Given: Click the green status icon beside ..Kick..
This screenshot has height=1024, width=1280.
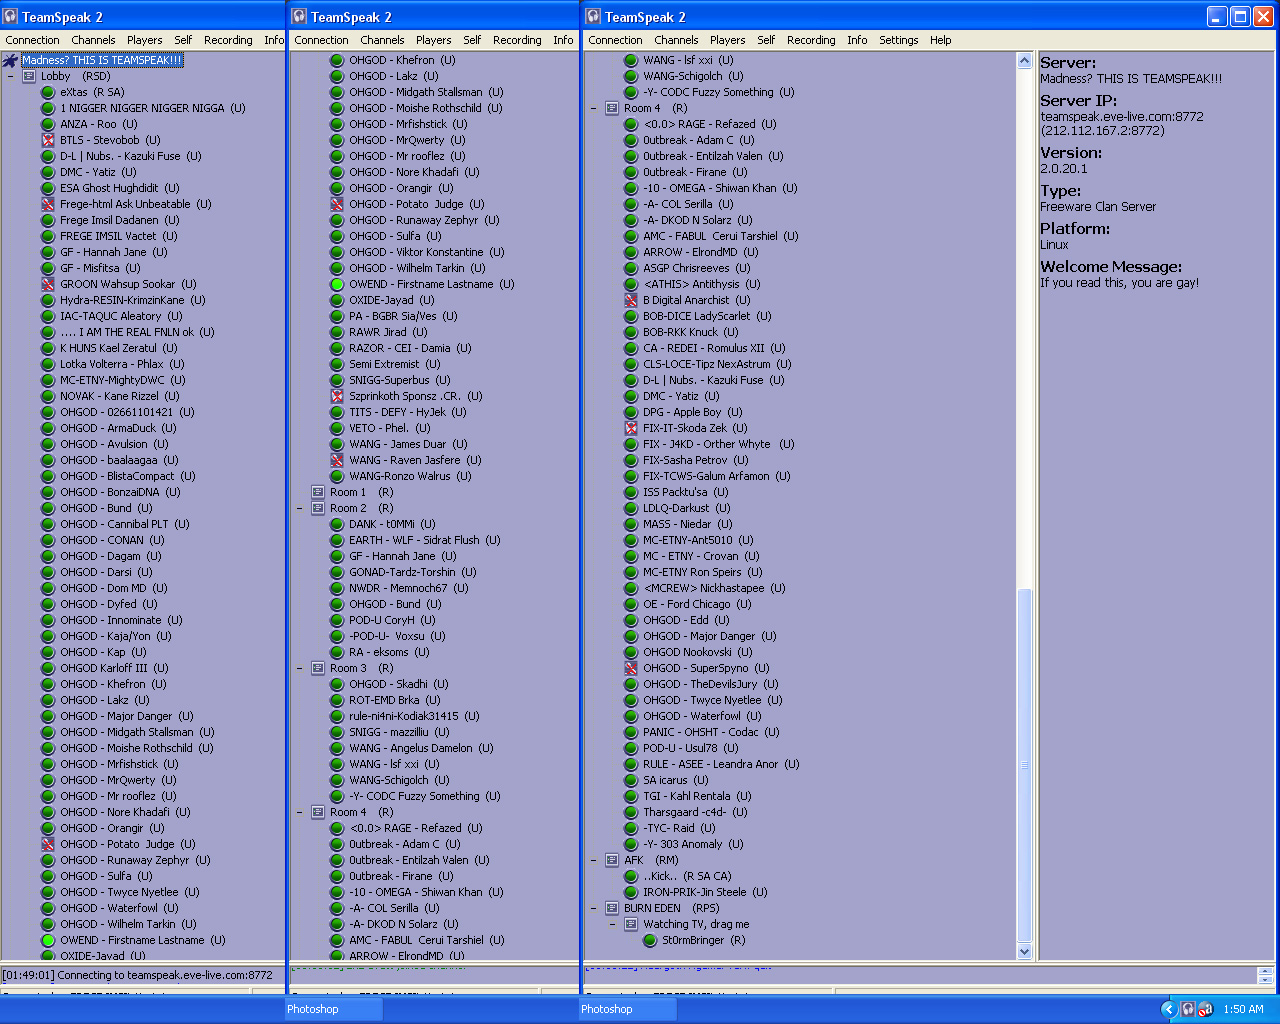Looking at the screenshot, I should tap(631, 876).
